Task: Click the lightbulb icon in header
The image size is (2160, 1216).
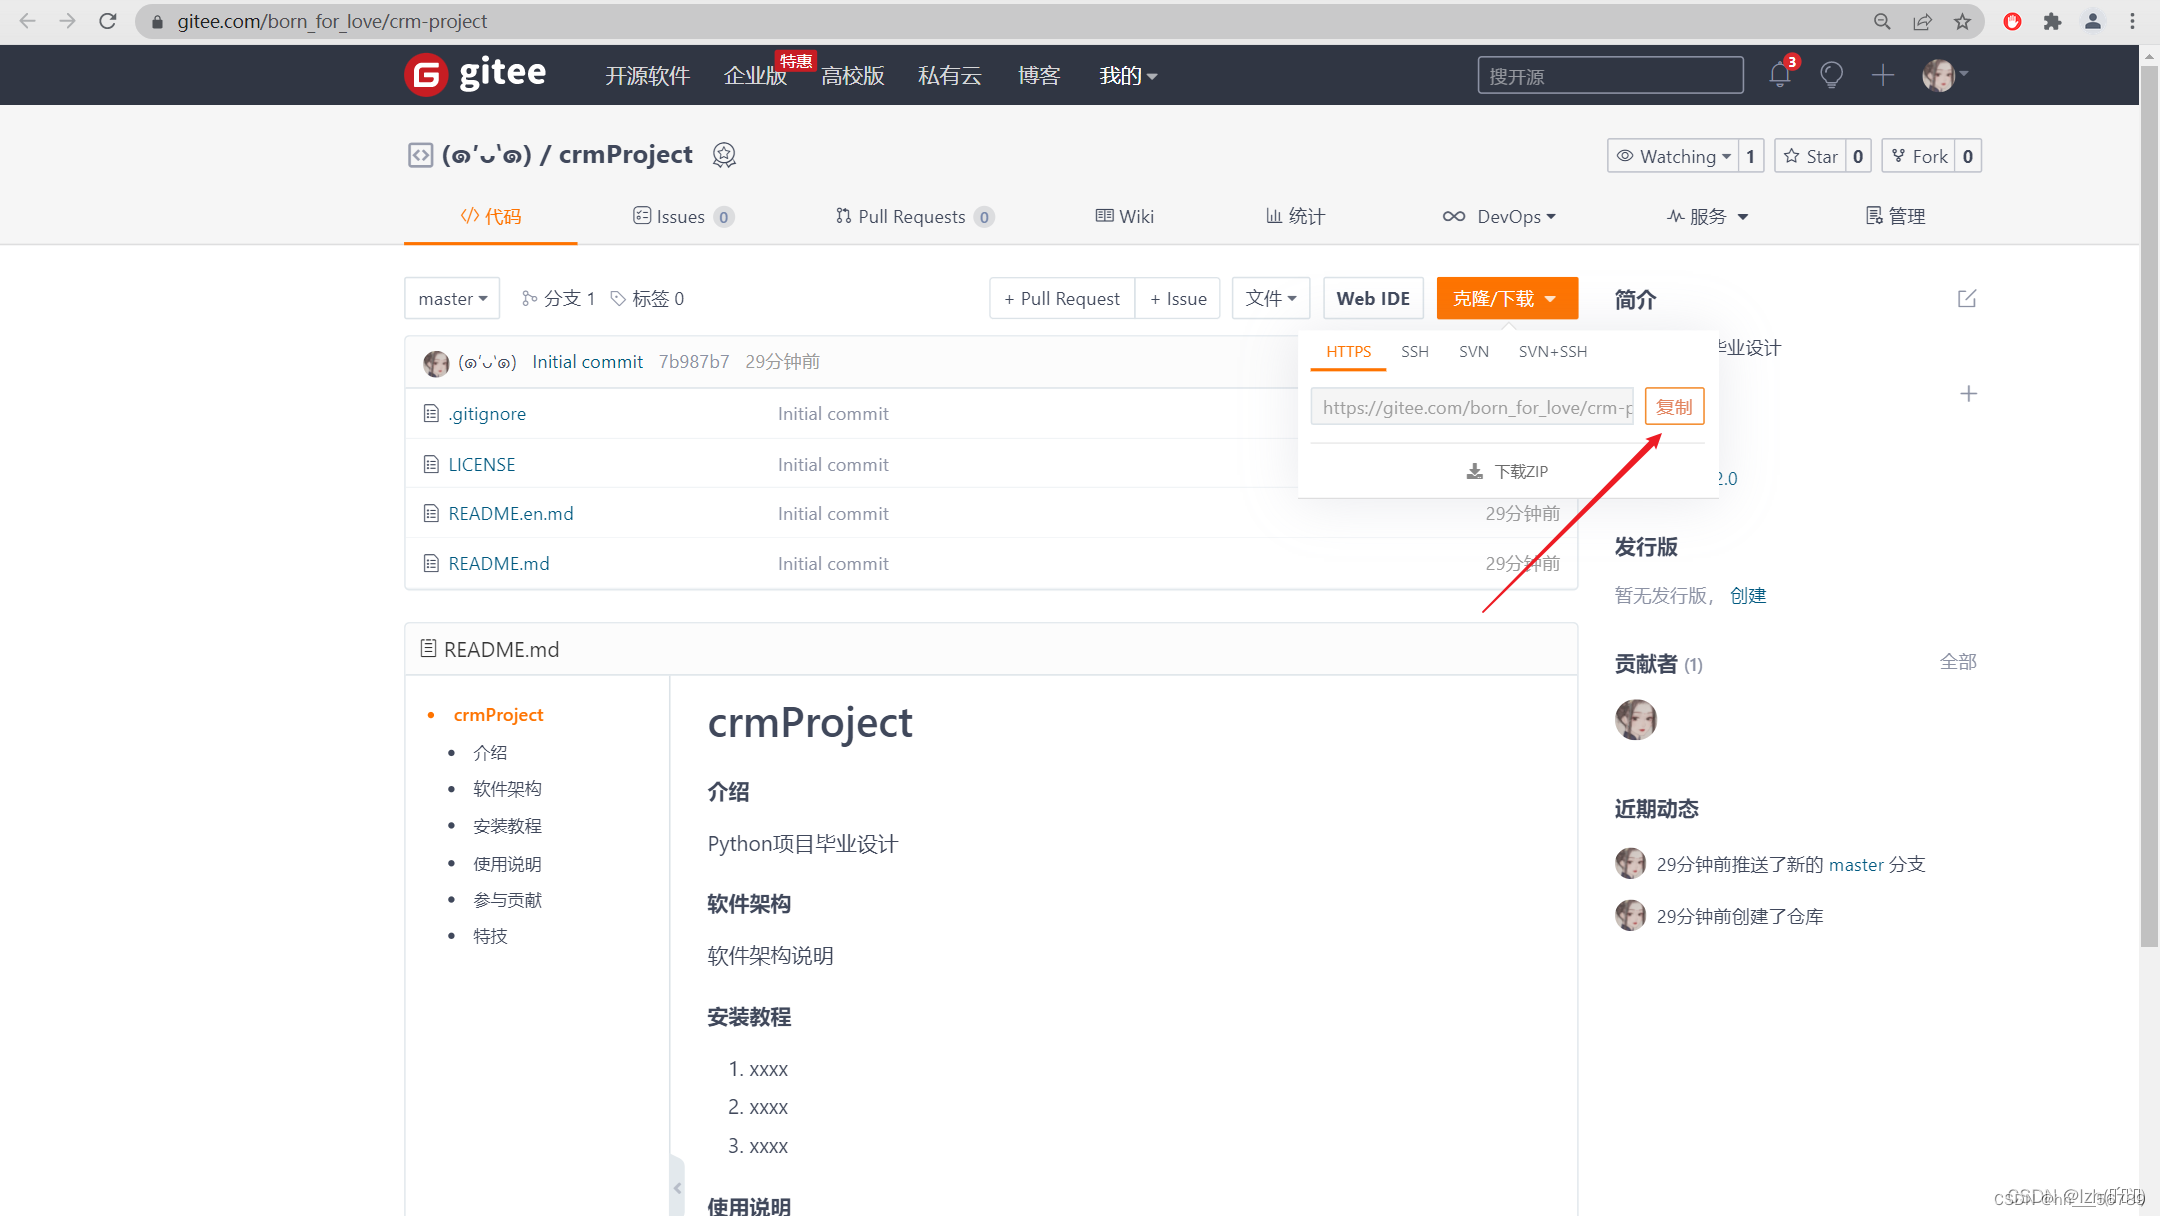Action: [x=1831, y=75]
